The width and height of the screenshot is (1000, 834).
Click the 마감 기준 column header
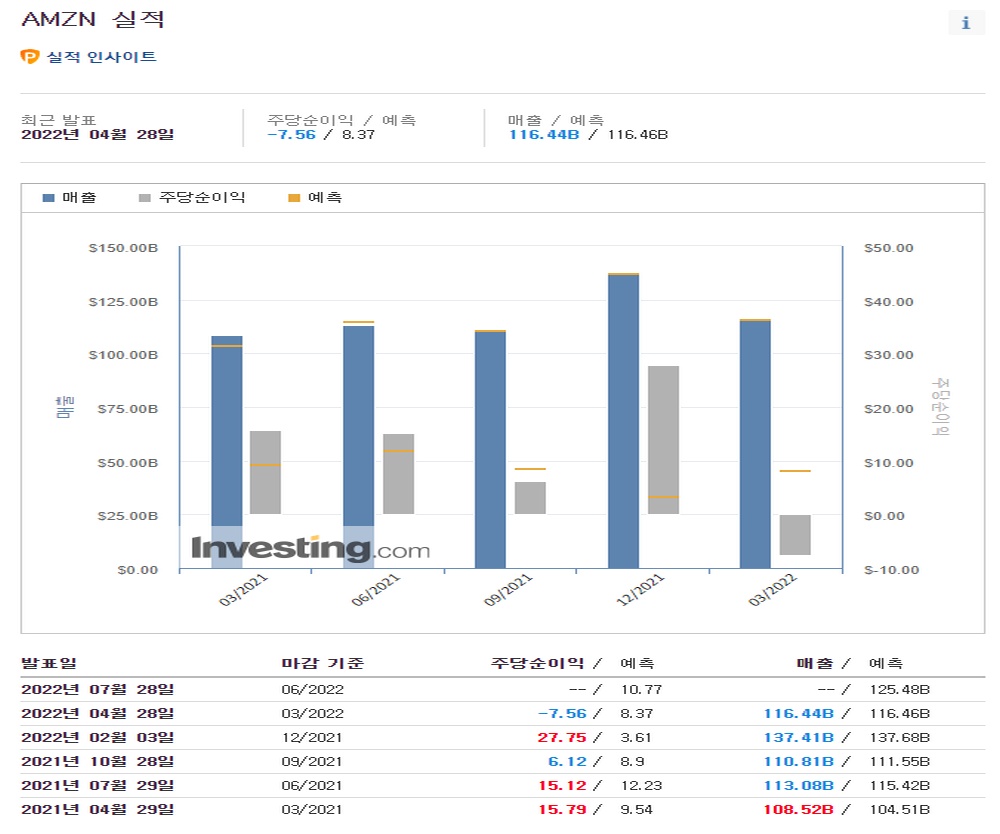point(323,663)
